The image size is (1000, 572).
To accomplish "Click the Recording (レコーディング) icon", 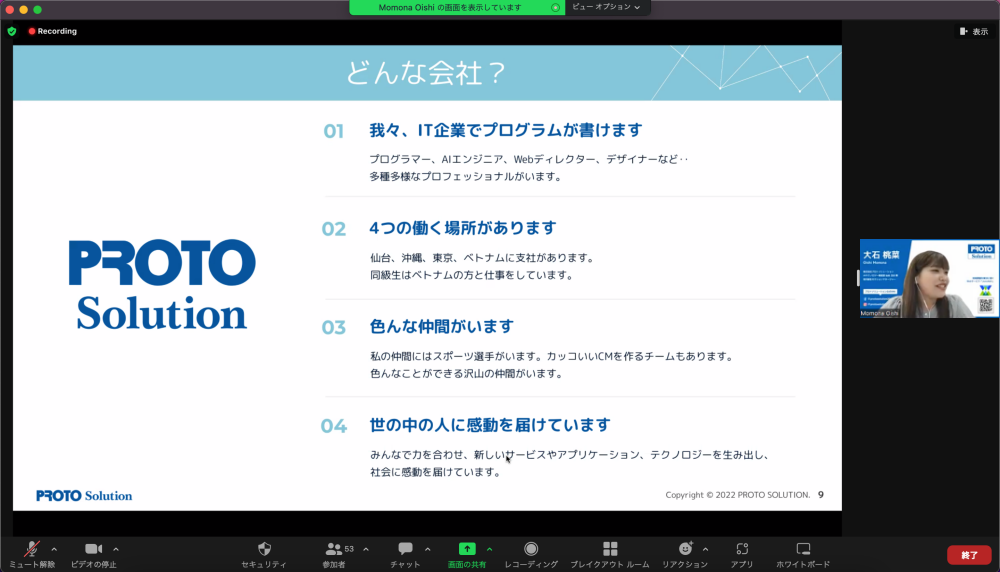I will pos(531,549).
